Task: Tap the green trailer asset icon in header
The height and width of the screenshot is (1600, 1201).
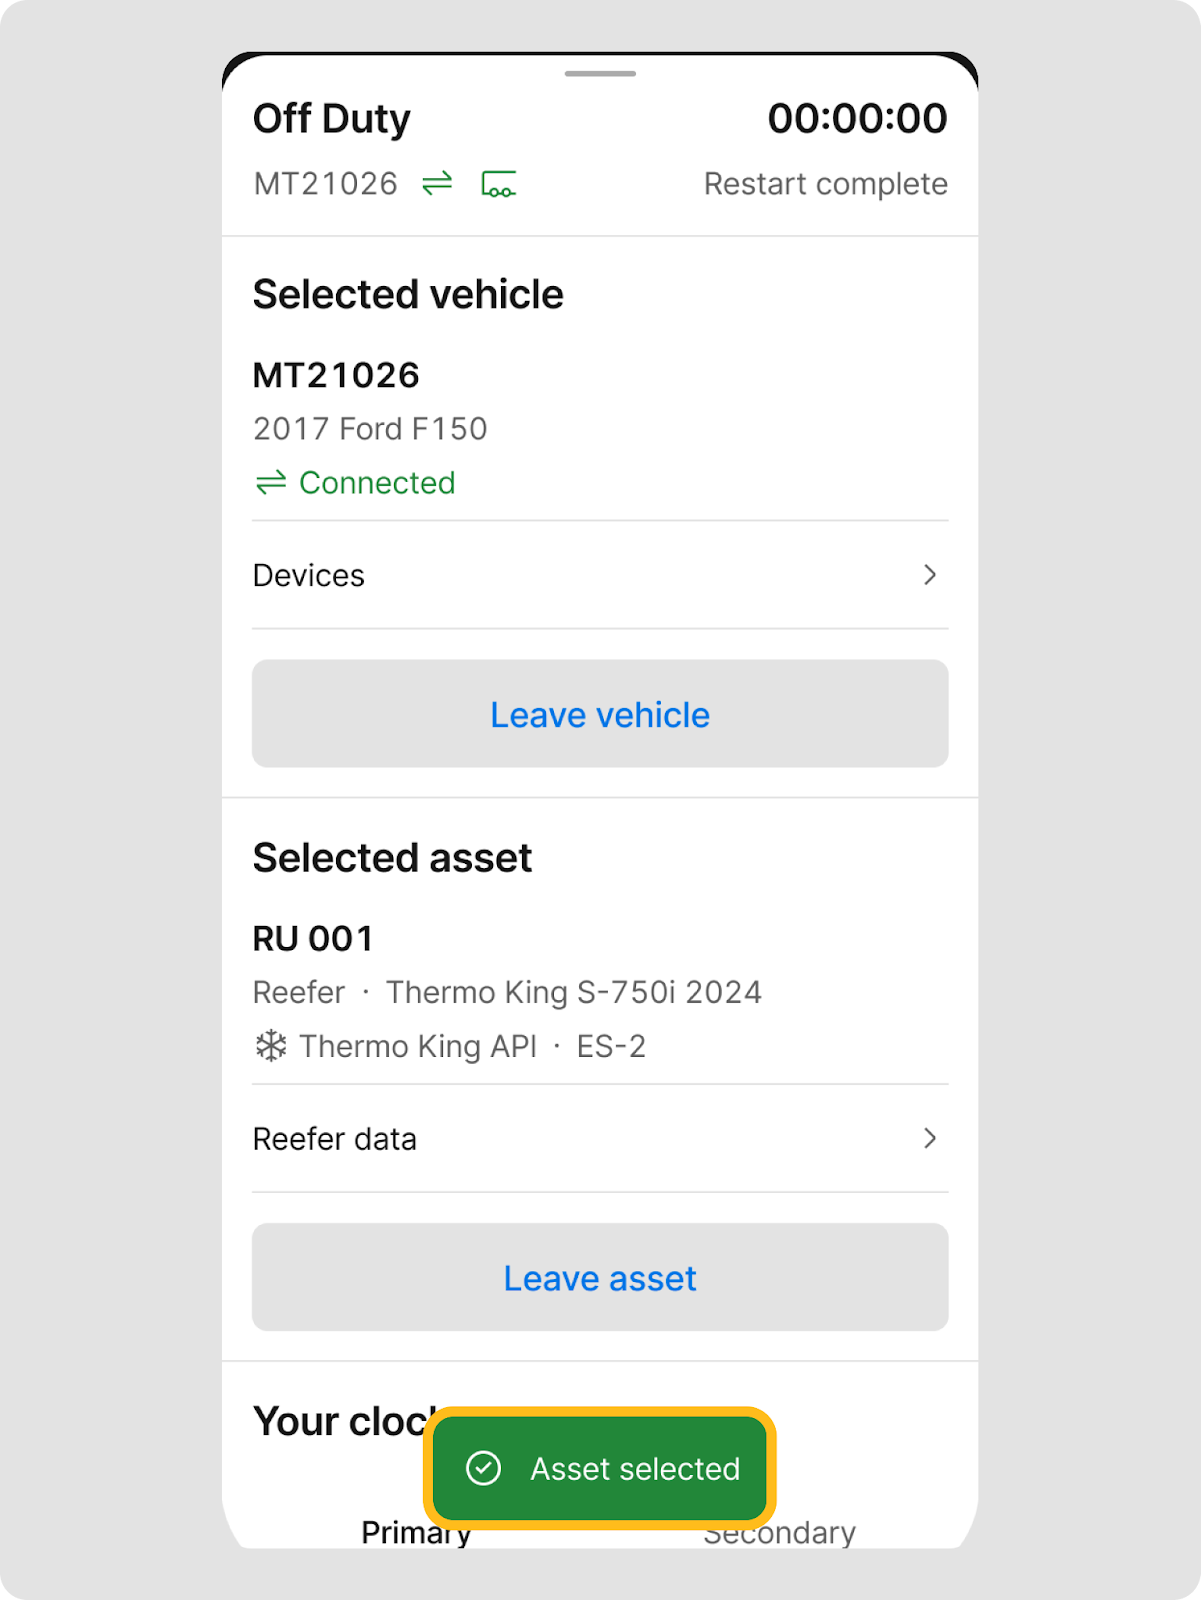Action: click(498, 185)
